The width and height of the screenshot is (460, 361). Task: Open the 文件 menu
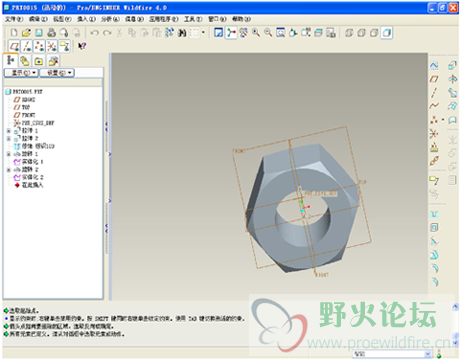[14, 19]
